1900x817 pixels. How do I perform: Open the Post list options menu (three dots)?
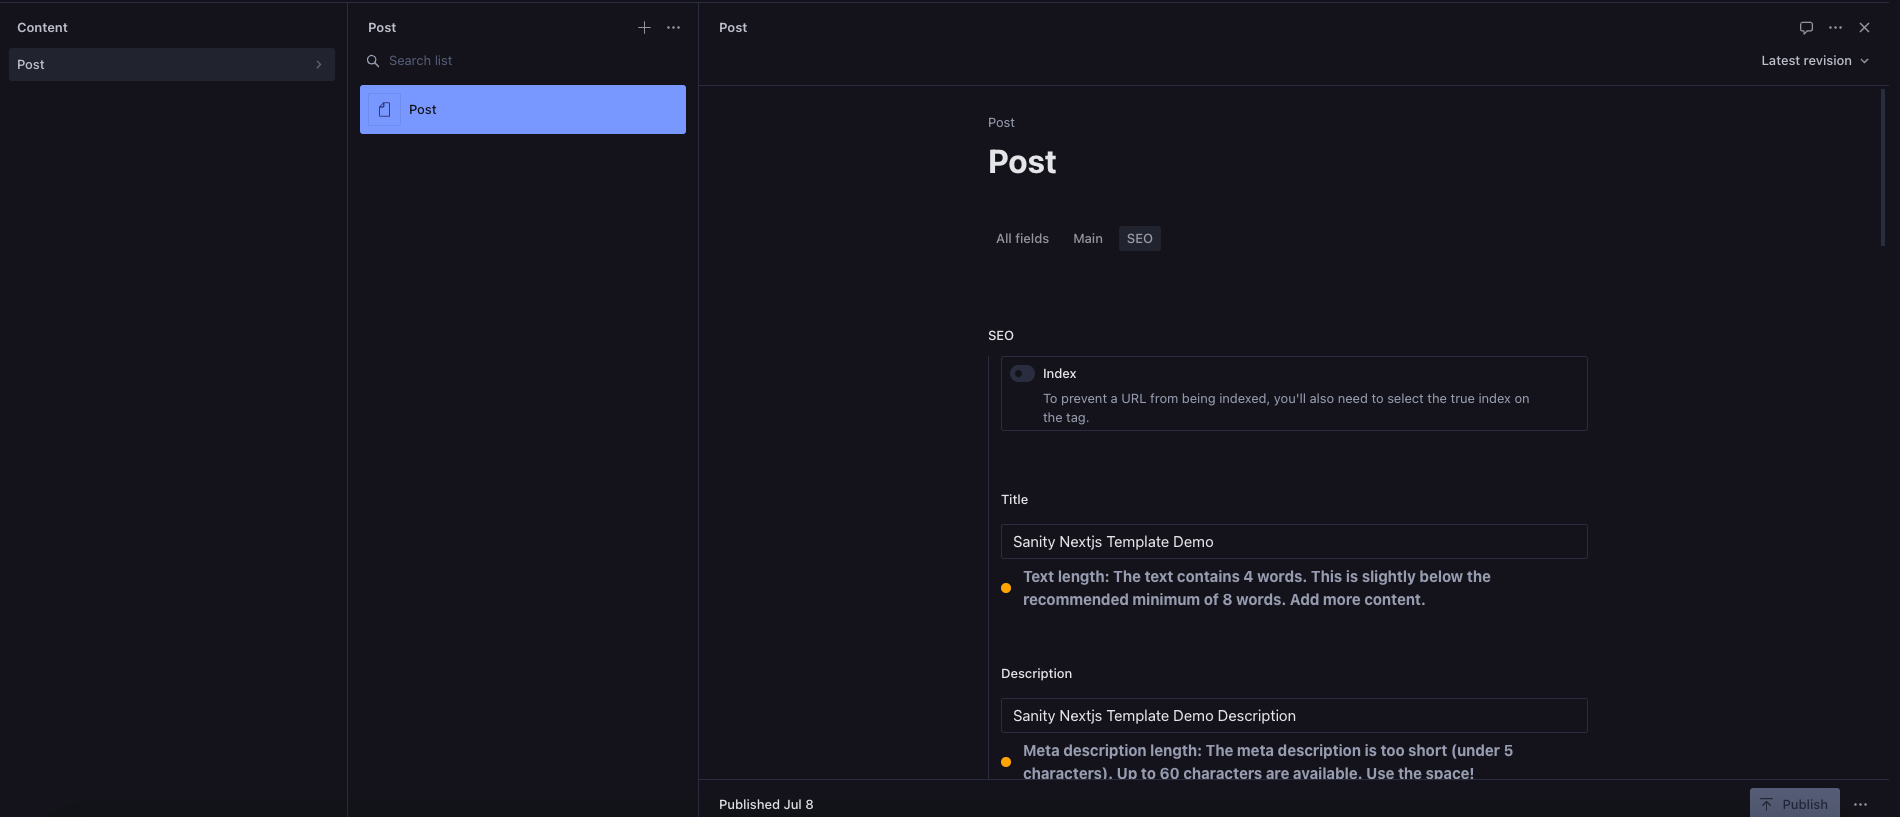[673, 28]
